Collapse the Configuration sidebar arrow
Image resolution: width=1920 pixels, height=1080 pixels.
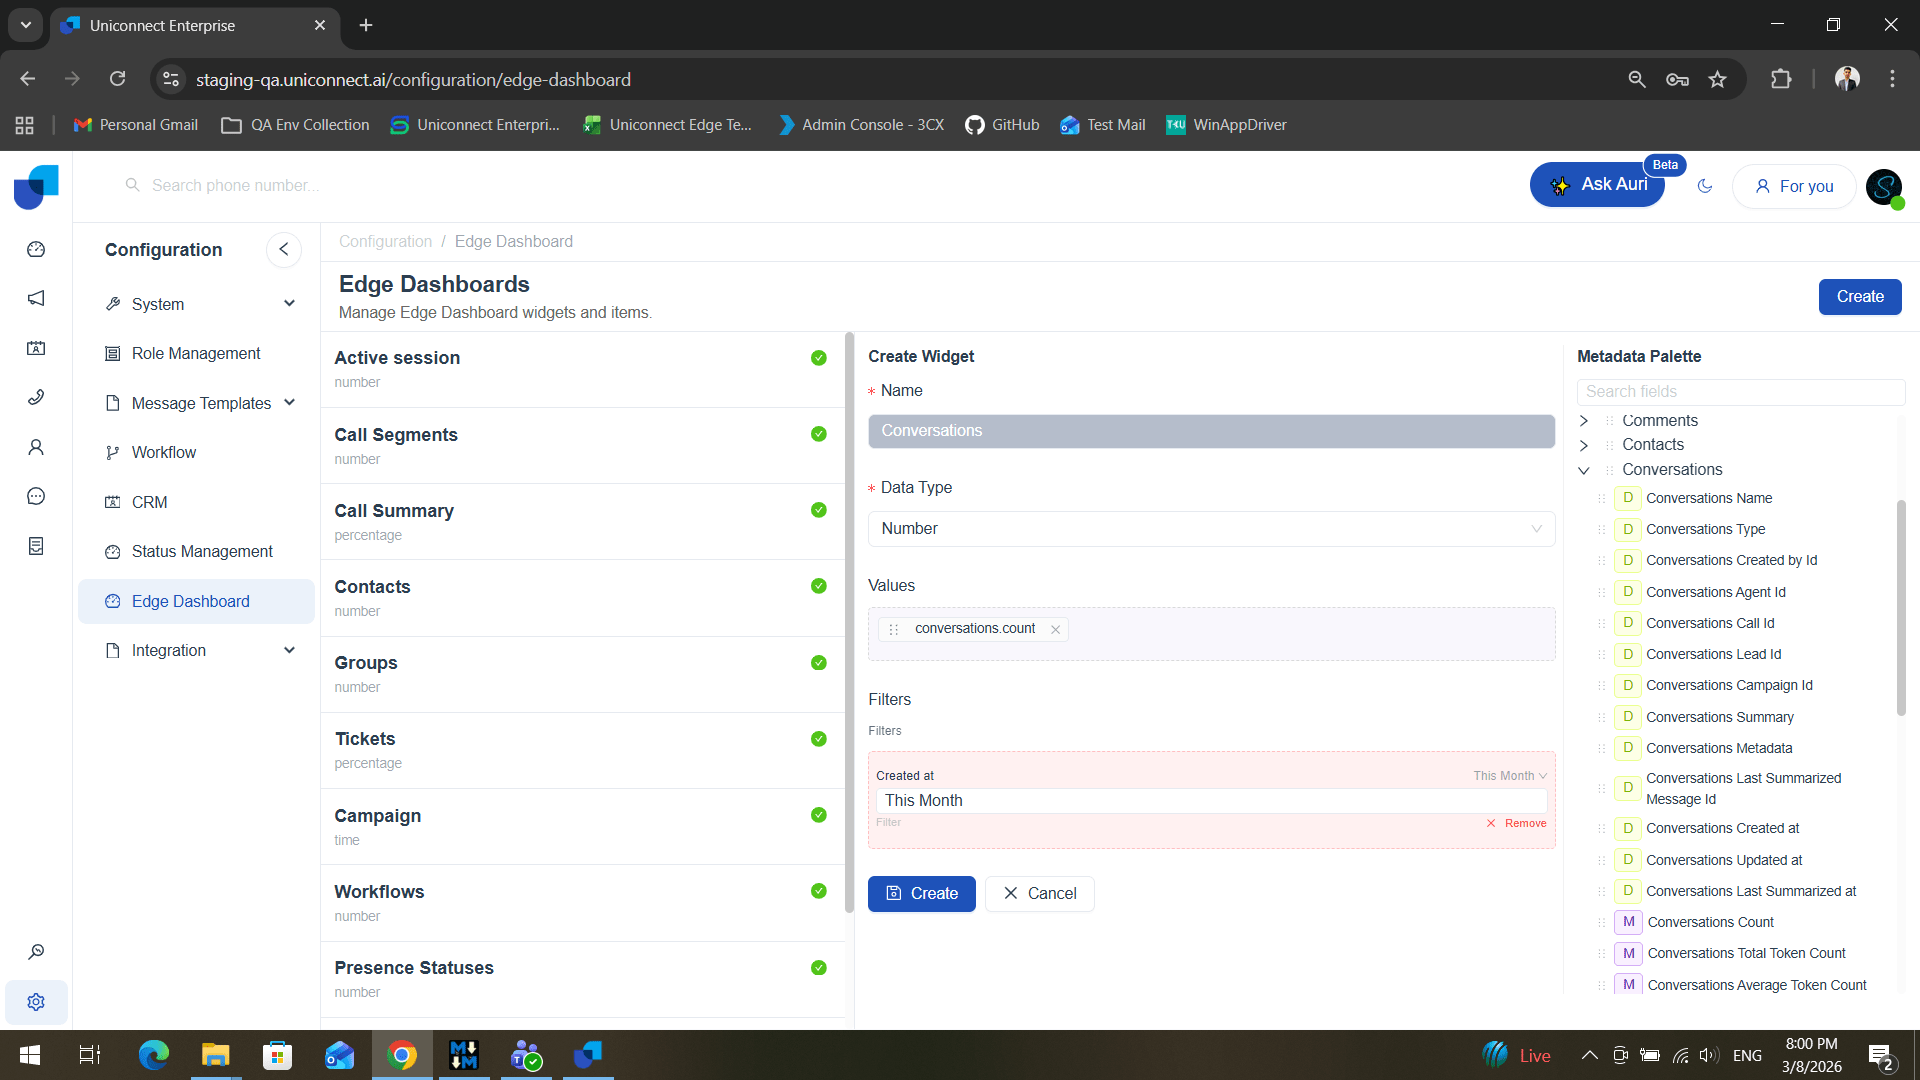coord(284,249)
